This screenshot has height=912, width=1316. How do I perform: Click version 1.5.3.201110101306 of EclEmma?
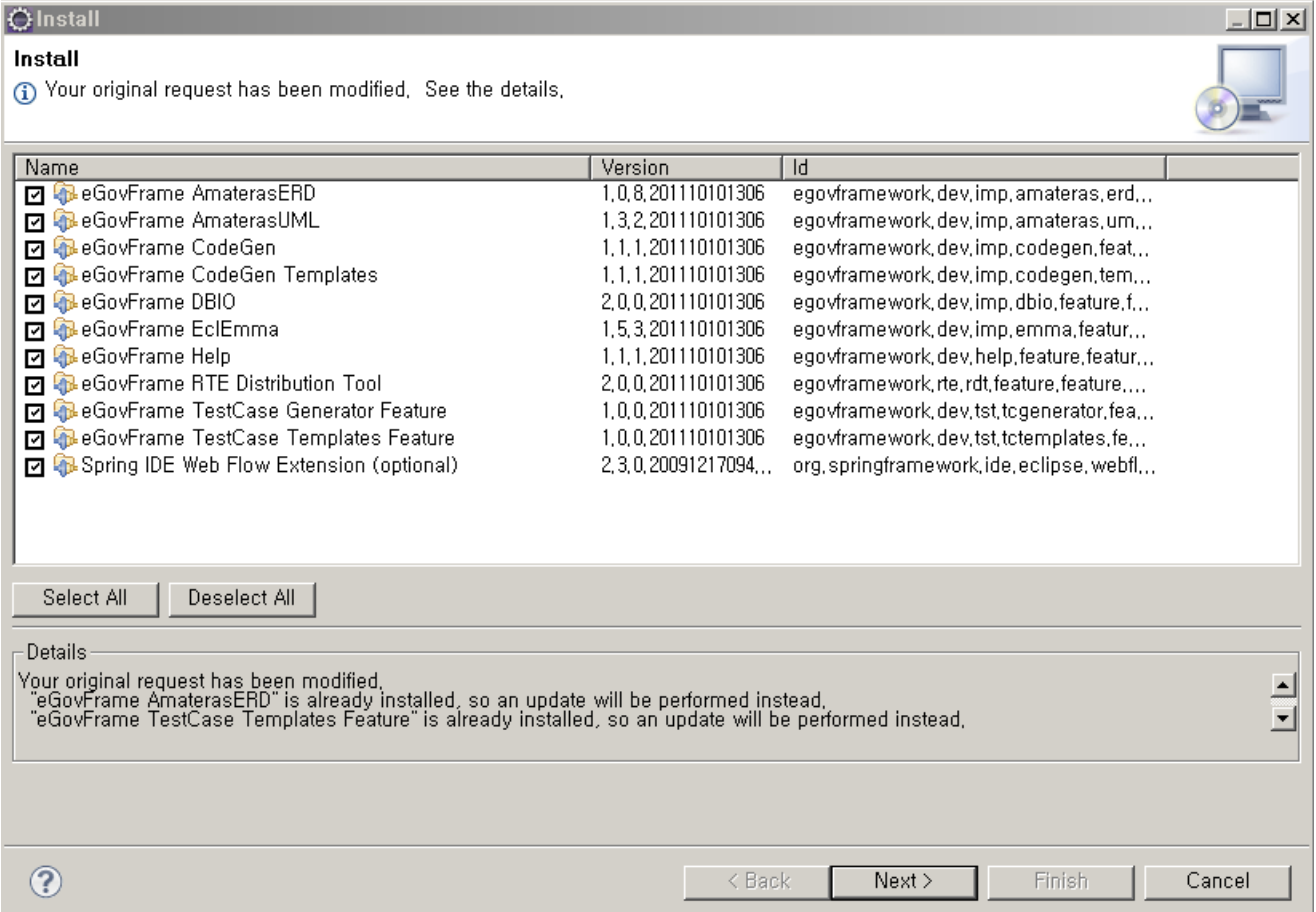(x=683, y=329)
